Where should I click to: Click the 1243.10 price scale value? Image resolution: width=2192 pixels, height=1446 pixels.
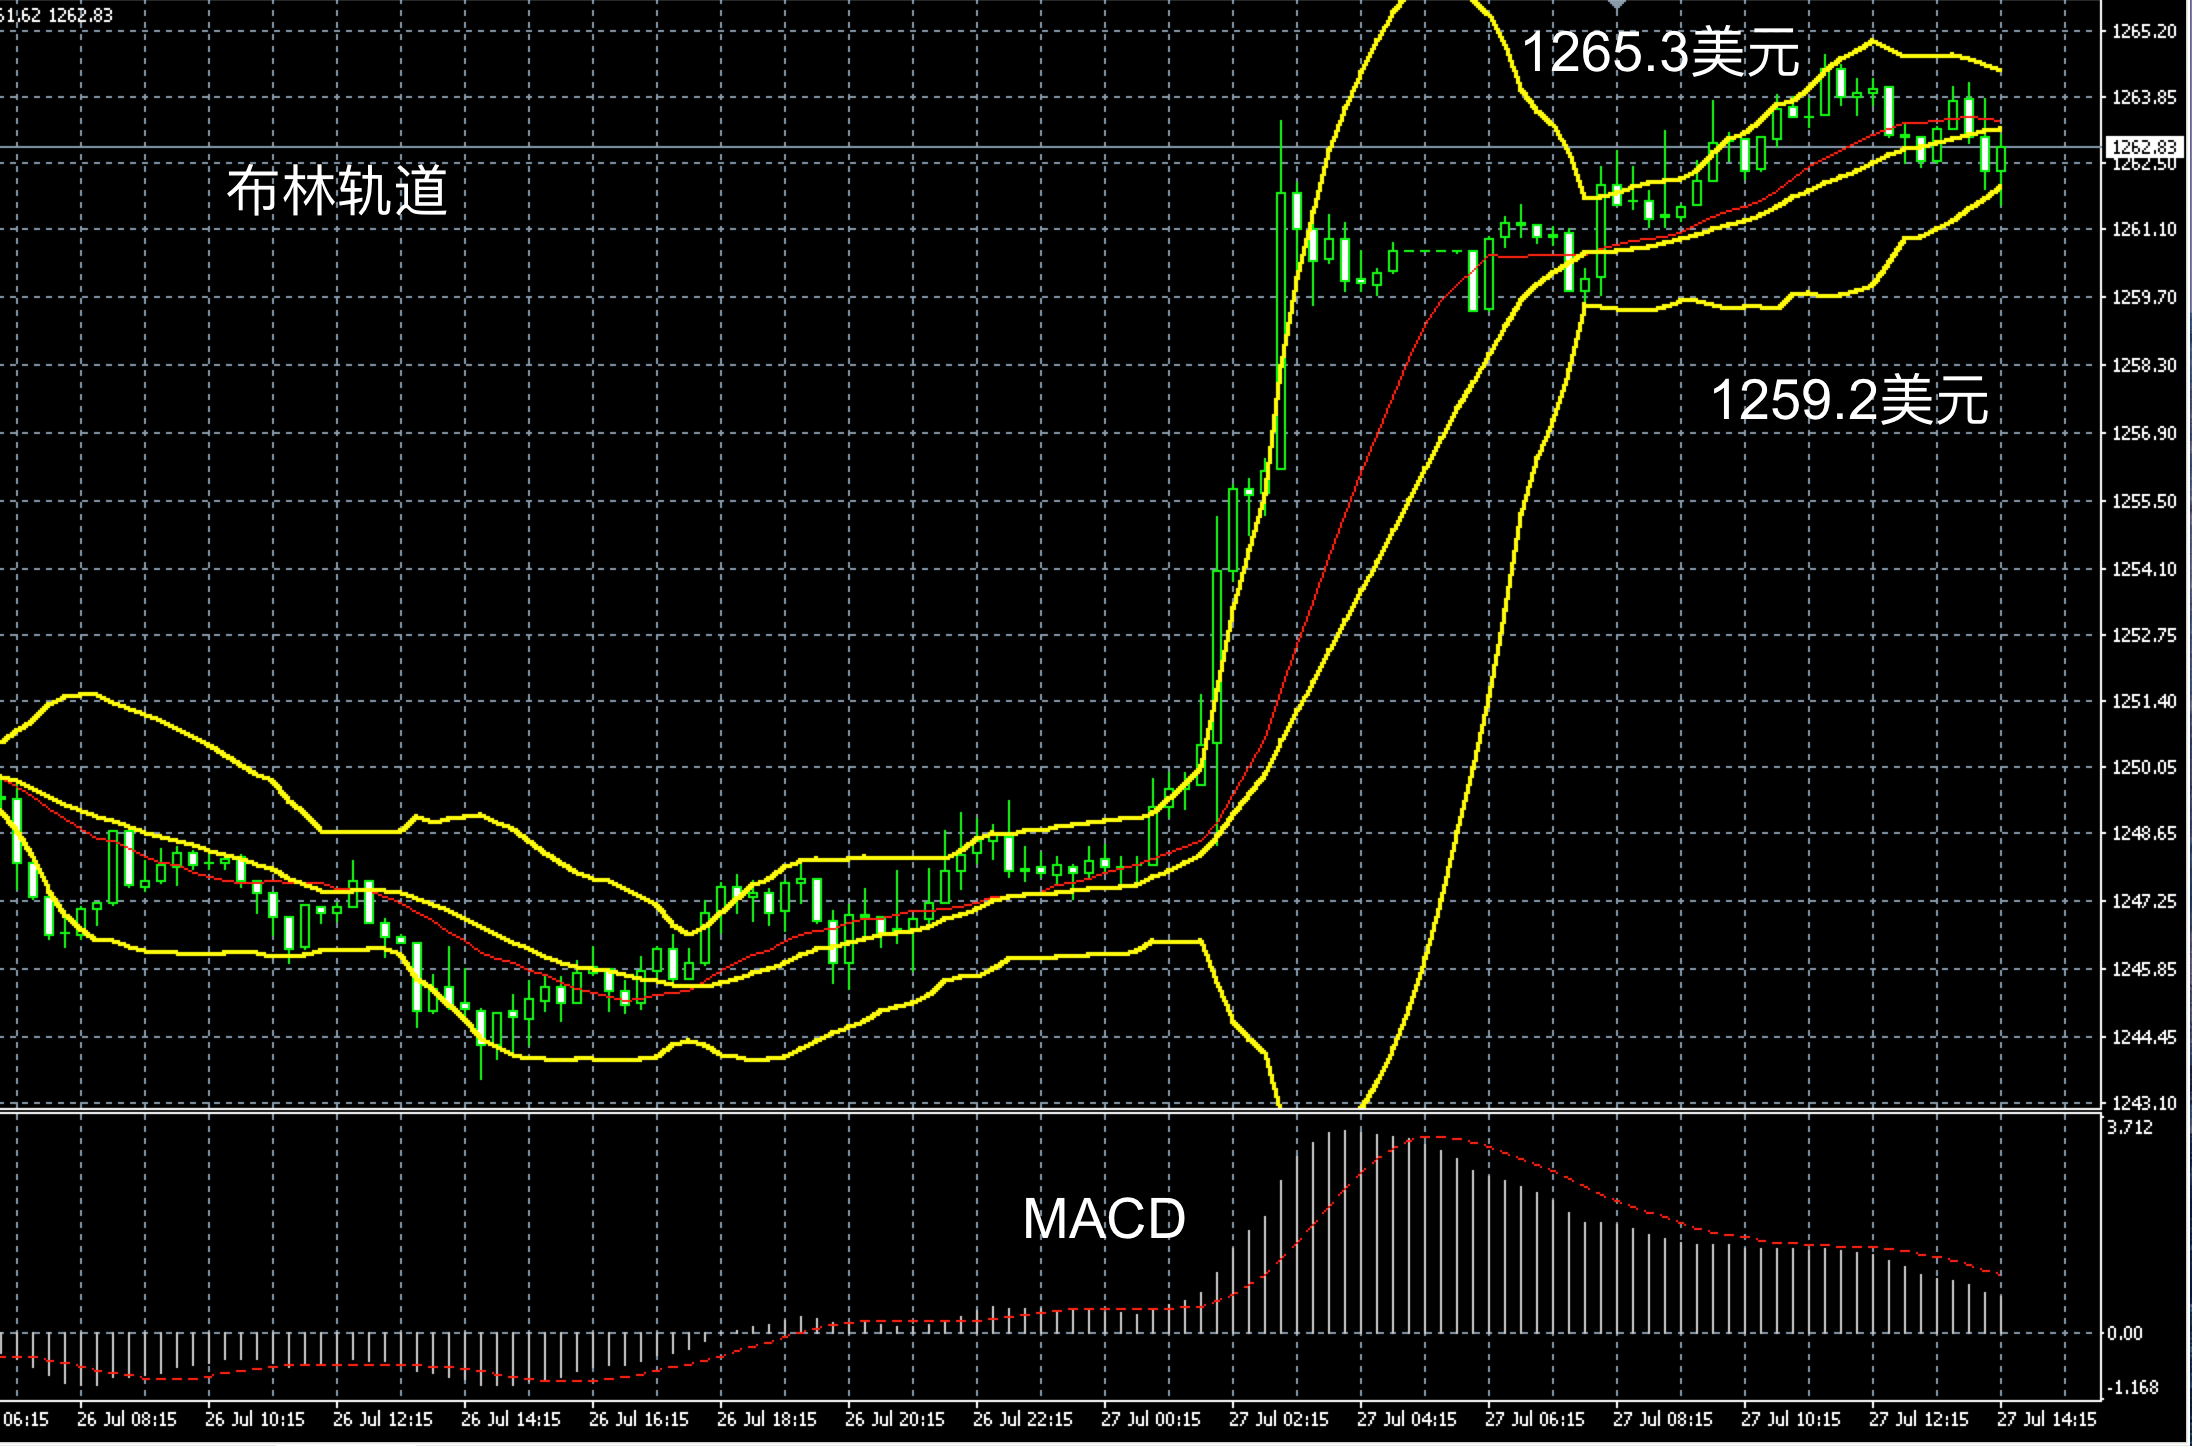(x=2144, y=1103)
